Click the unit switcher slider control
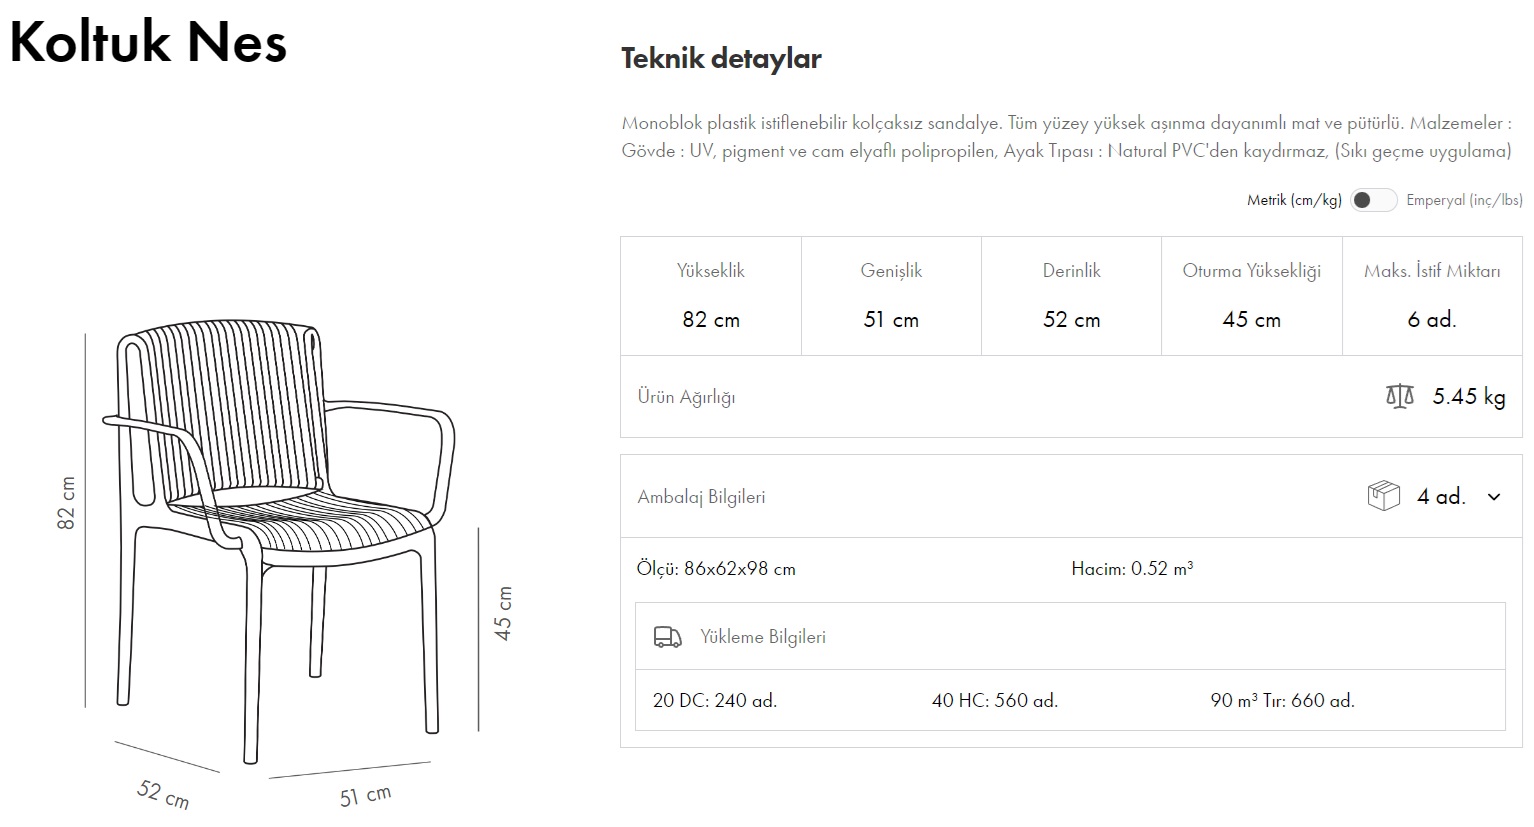Viewport: 1534px width, 827px height. point(1375,200)
